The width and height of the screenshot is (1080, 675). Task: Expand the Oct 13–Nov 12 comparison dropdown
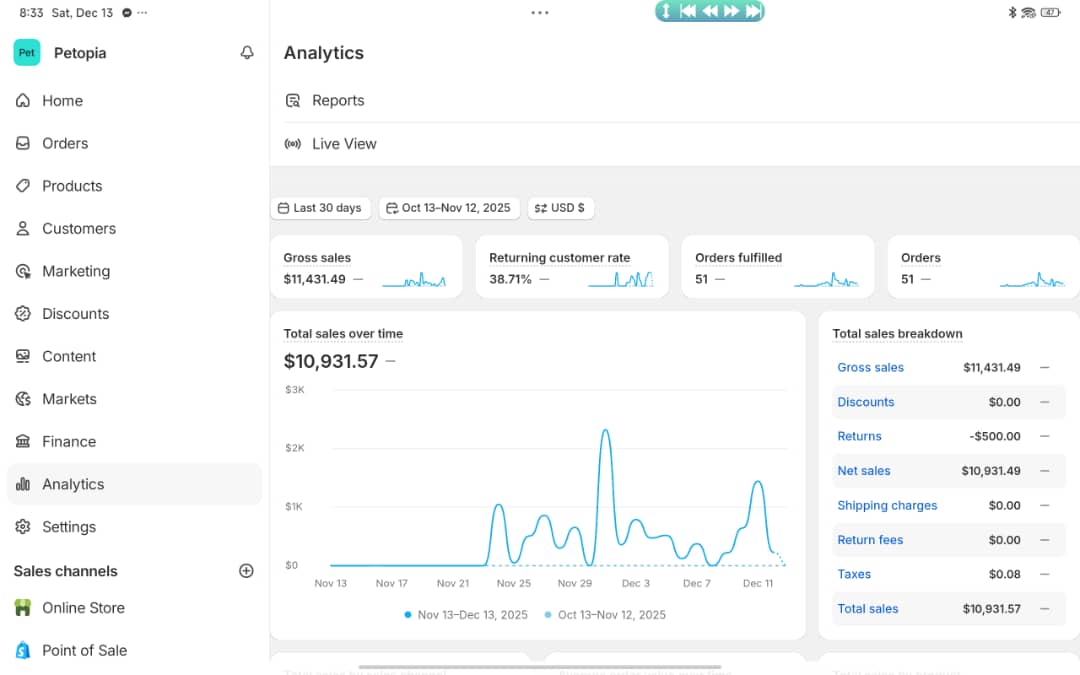click(x=448, y=208)
